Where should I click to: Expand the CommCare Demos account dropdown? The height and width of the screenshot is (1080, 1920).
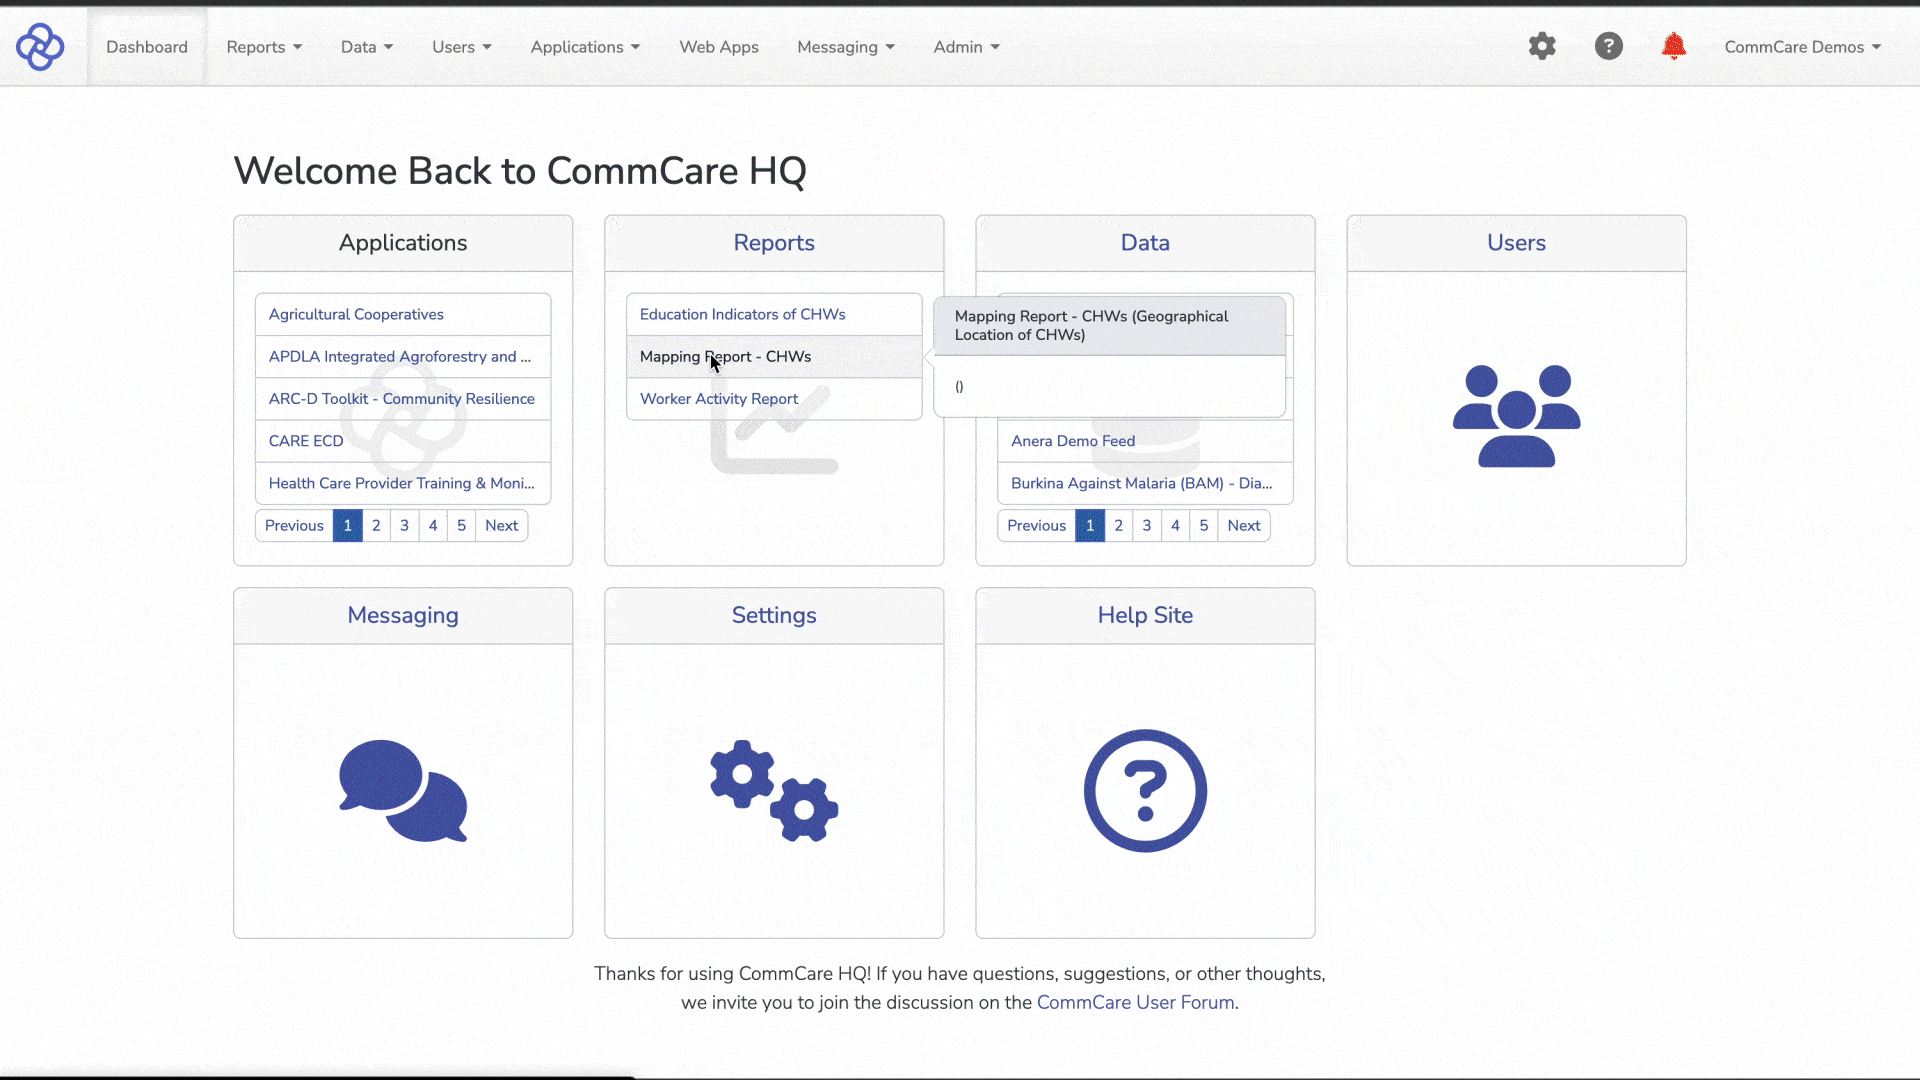(x=1802, y=46)
